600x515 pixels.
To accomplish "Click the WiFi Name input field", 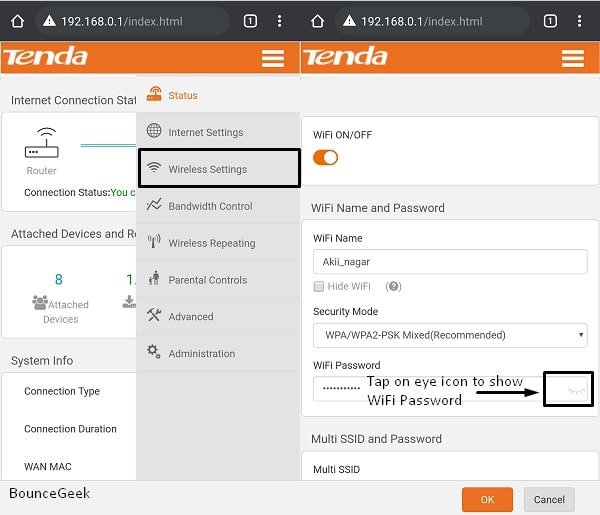I will [x=450, y=262].
